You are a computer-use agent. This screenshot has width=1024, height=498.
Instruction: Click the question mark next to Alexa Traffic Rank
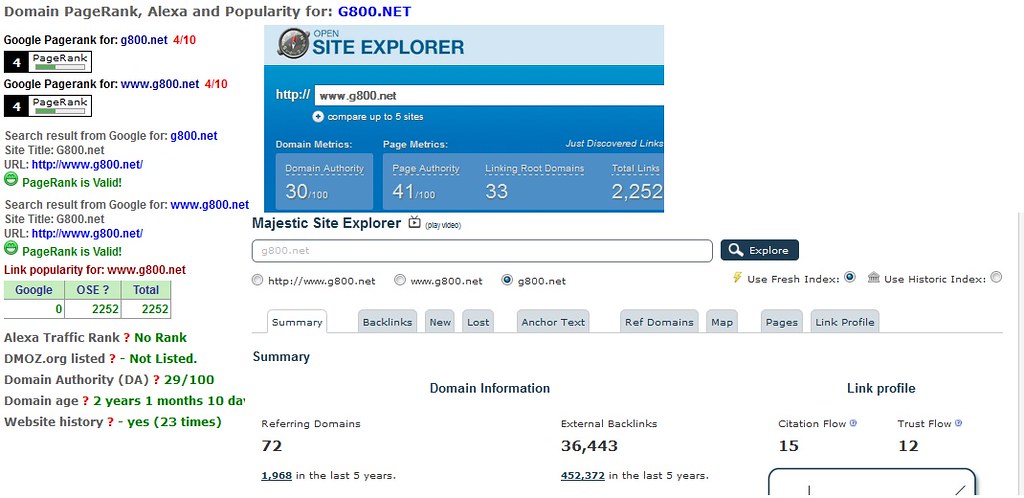pos(127,338)
